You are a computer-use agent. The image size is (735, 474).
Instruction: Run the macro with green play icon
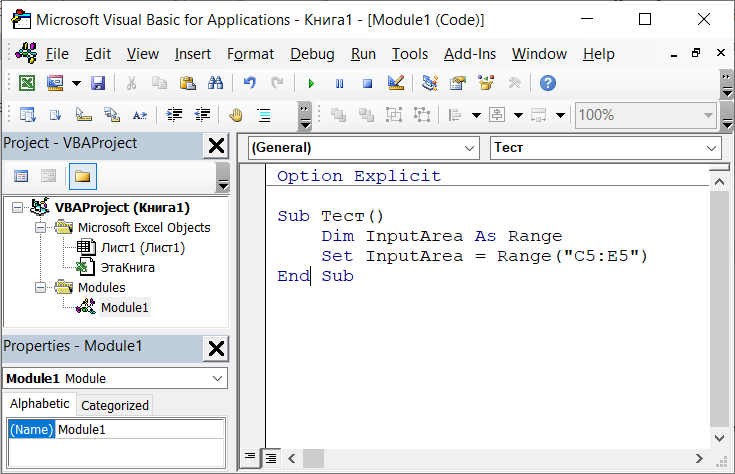pos(311,84)
